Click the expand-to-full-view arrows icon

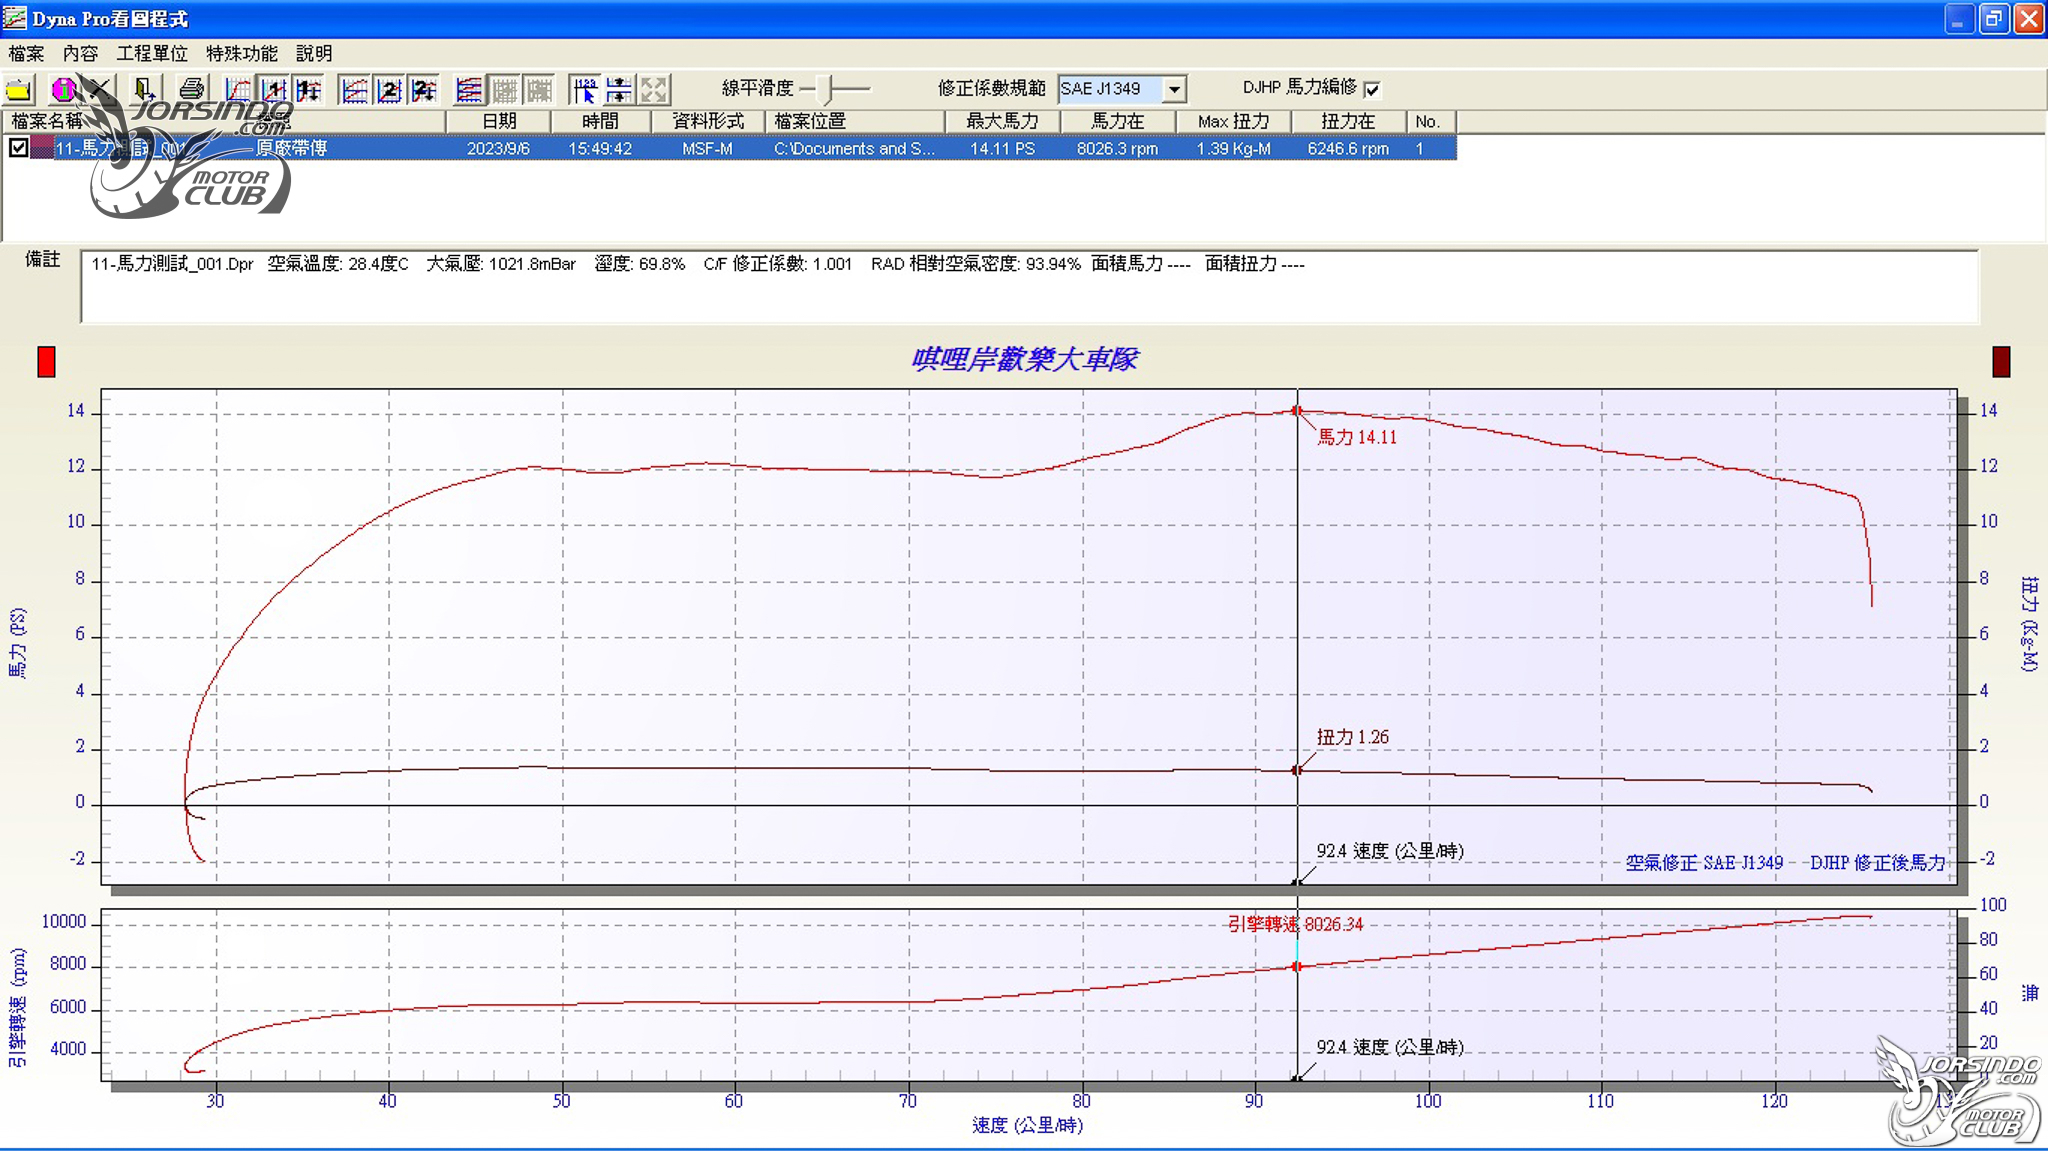tap(655, 90)
